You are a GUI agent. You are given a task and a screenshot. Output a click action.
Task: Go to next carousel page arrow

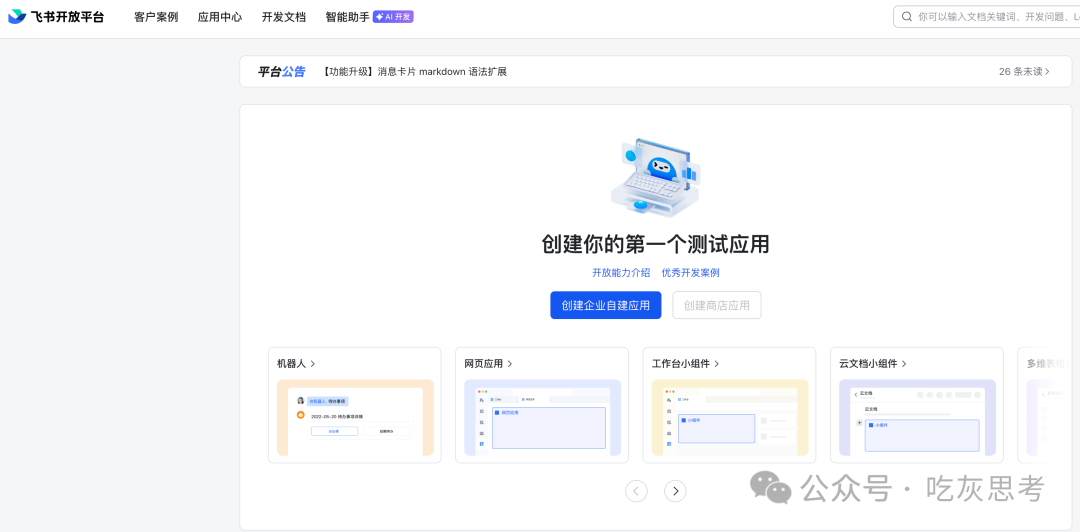[675, 491]
